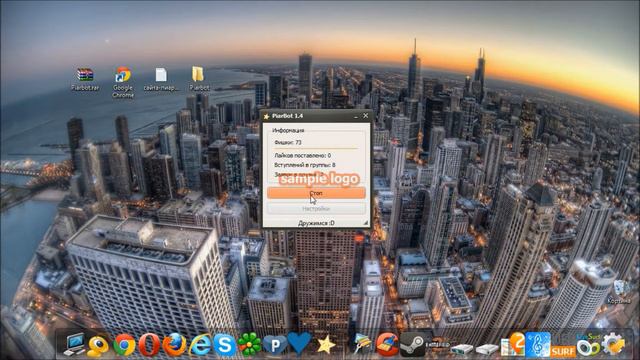The image size is (640, 360).
Task: Open the orange SURF dock icon
Action: point(562,351)
